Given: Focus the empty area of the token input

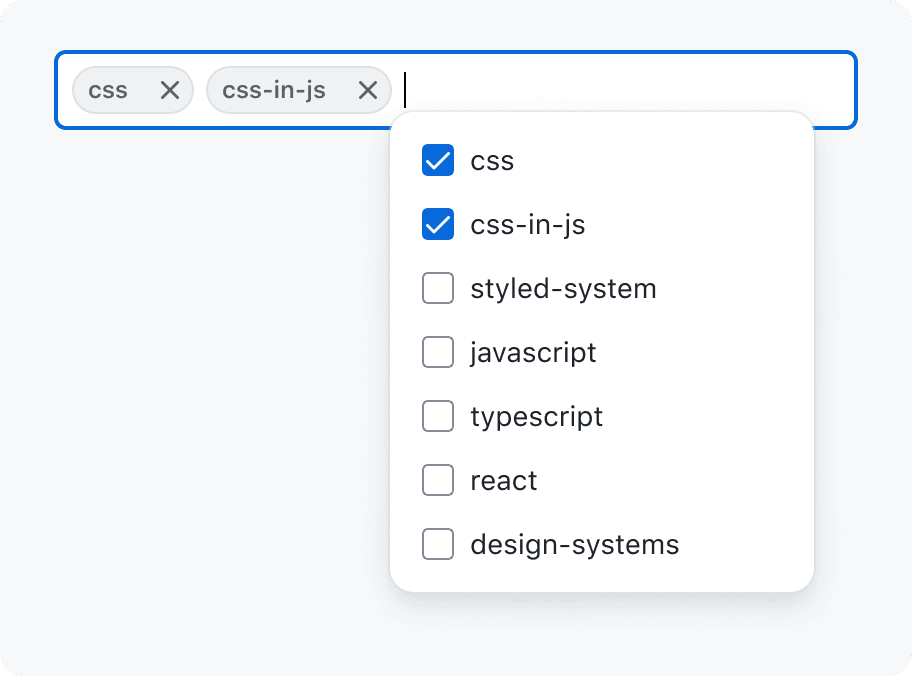Looking at the screenshot, I should point(630,88).
